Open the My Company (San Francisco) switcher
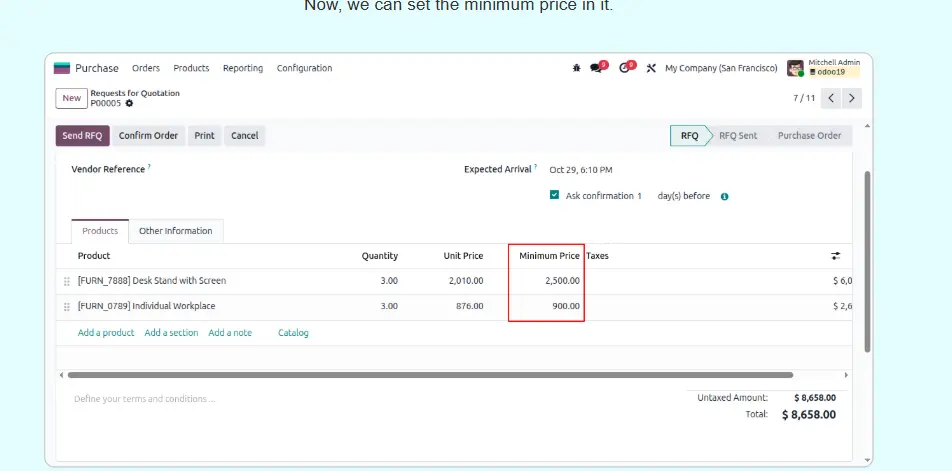The height and width of the screenshot is (471, 952). pos(720,68)
